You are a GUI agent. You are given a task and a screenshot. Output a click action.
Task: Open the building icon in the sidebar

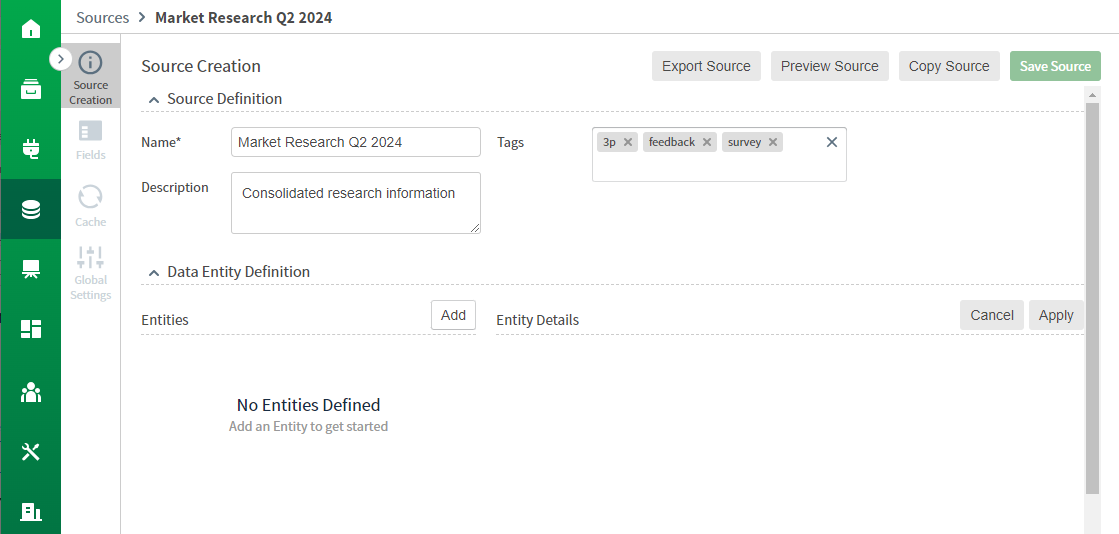point(31,511)
